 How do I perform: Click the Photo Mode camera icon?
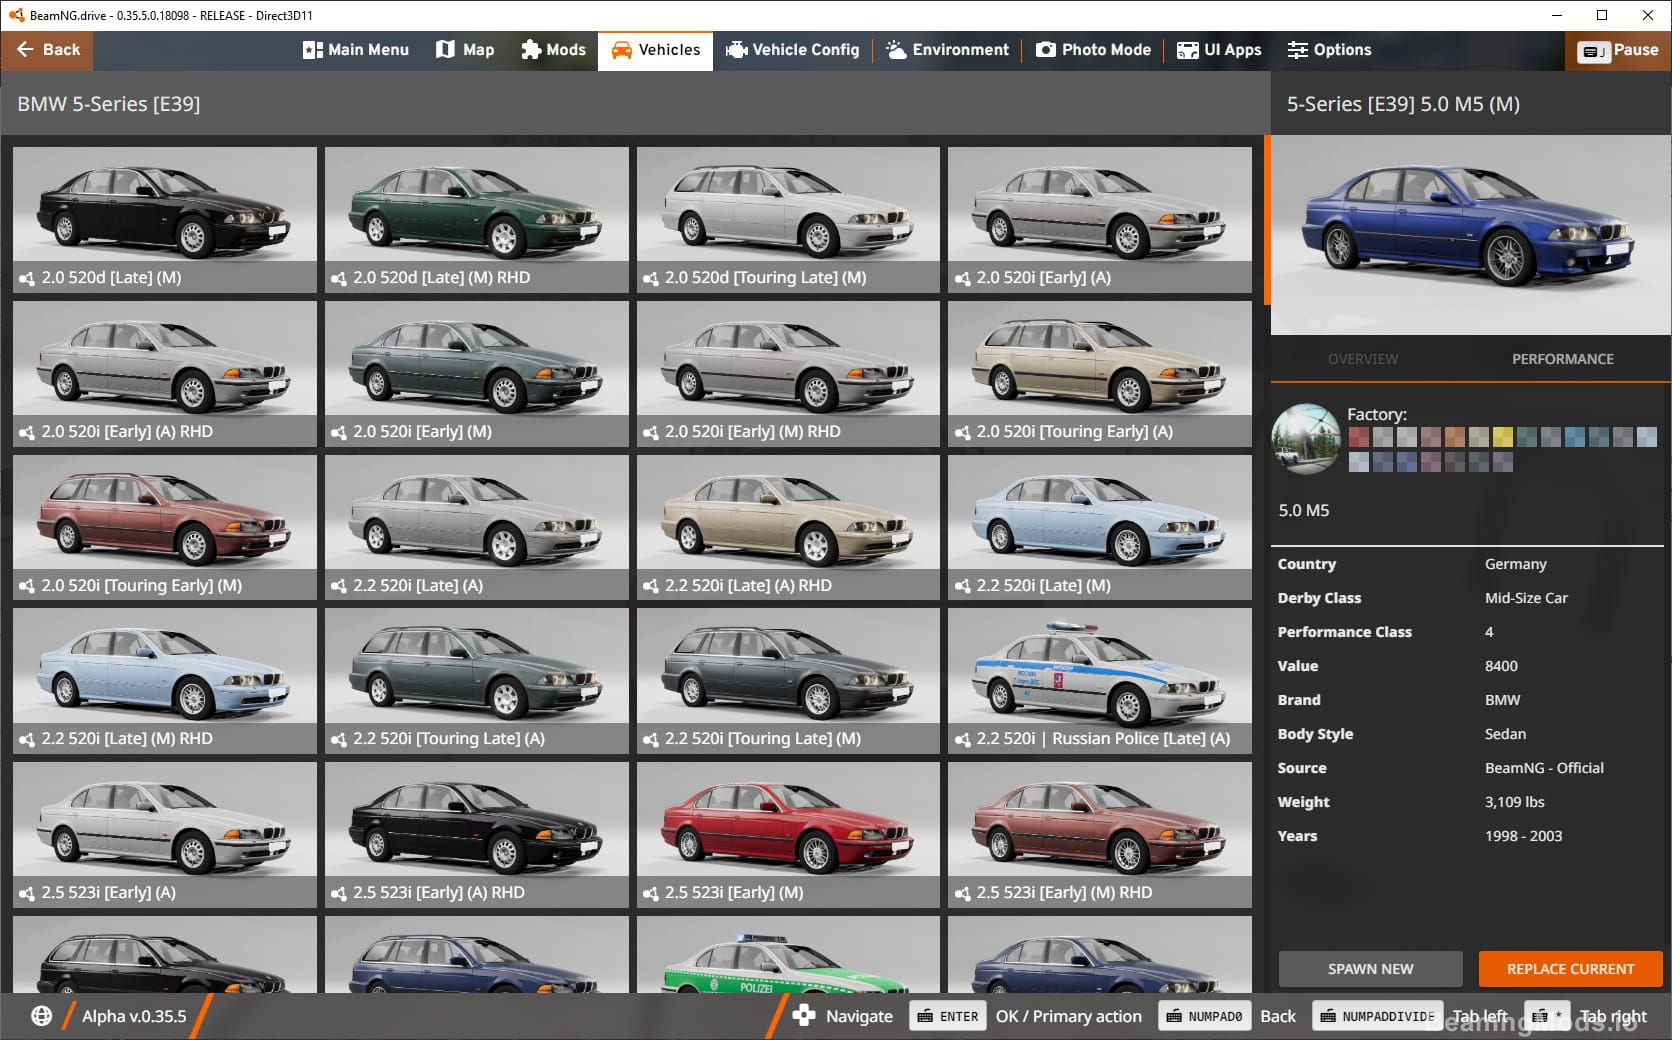click(x=1045, y=50)
